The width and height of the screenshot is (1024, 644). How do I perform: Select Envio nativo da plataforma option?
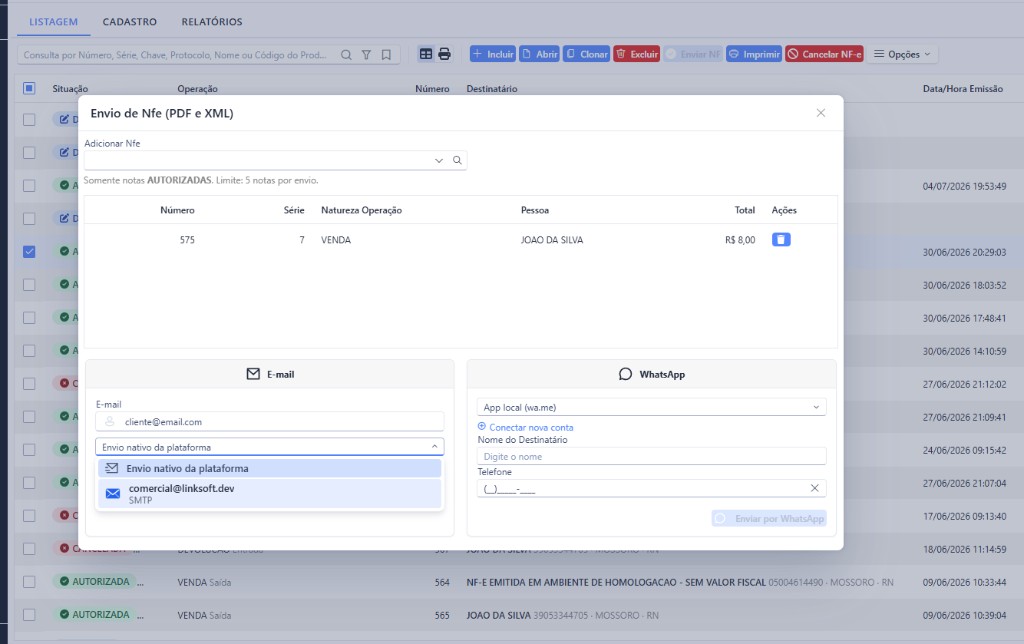pos(270,468)
